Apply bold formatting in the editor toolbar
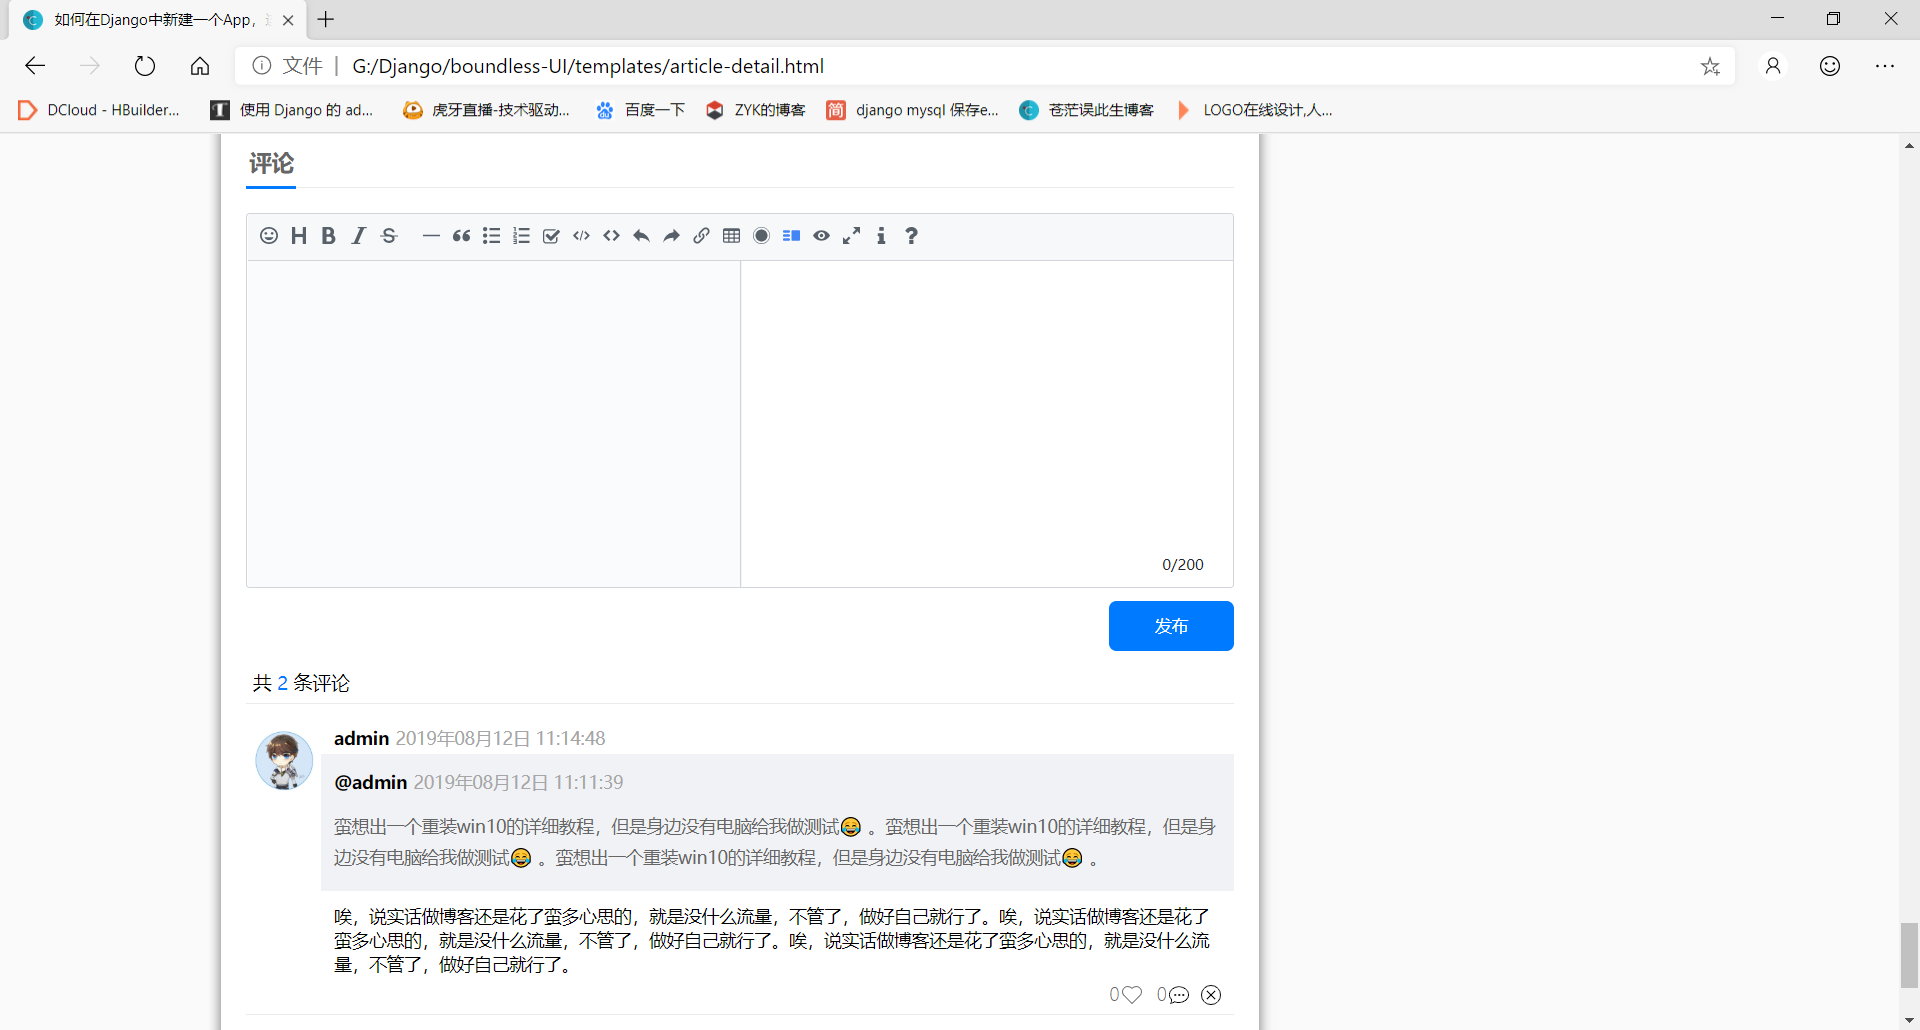The width and height of the screenshot is (1920, 1030). tap(328, 236)
